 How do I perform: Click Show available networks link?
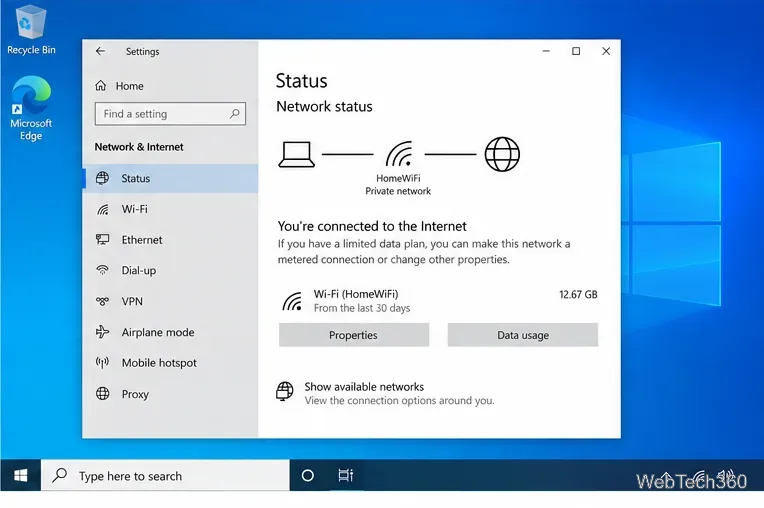(x=364, y=387)
